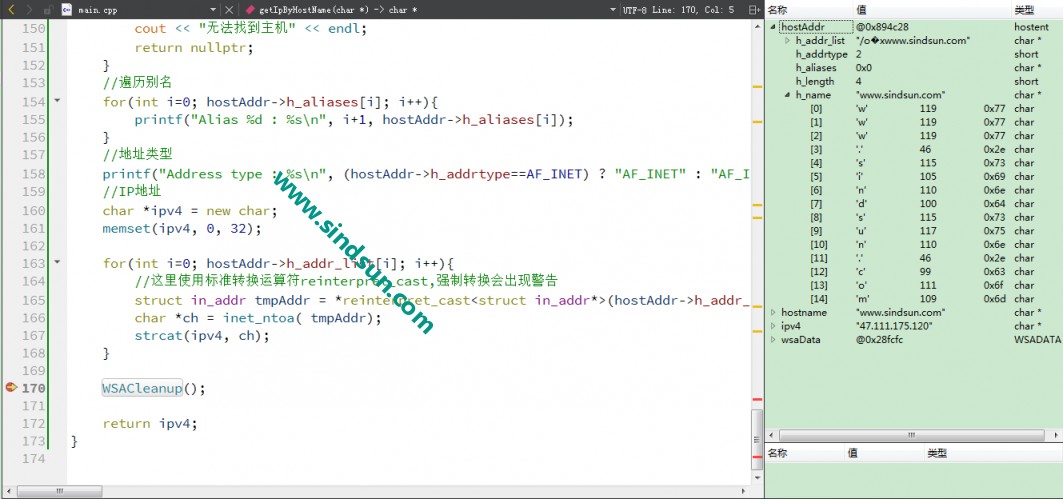Image resolution: width=1063 pixels, height=499 pixels.
Task: Go back with the left arrow icon
Action: click(x=10, y=9)
